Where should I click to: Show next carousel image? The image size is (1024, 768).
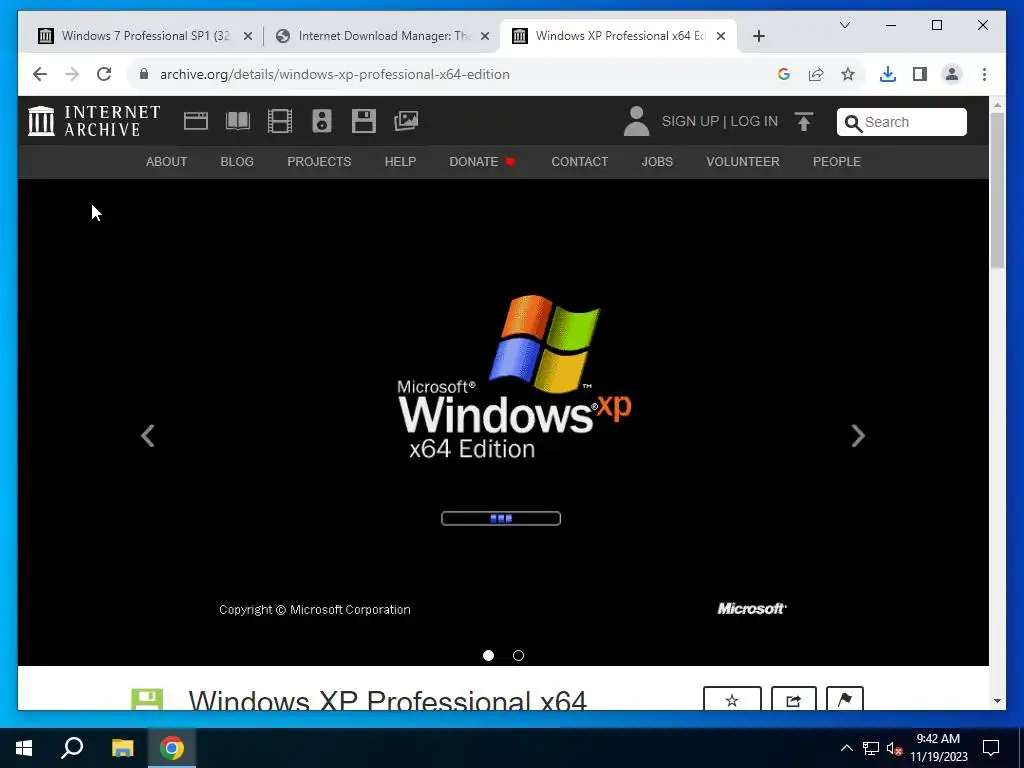(x=858, y=436)
